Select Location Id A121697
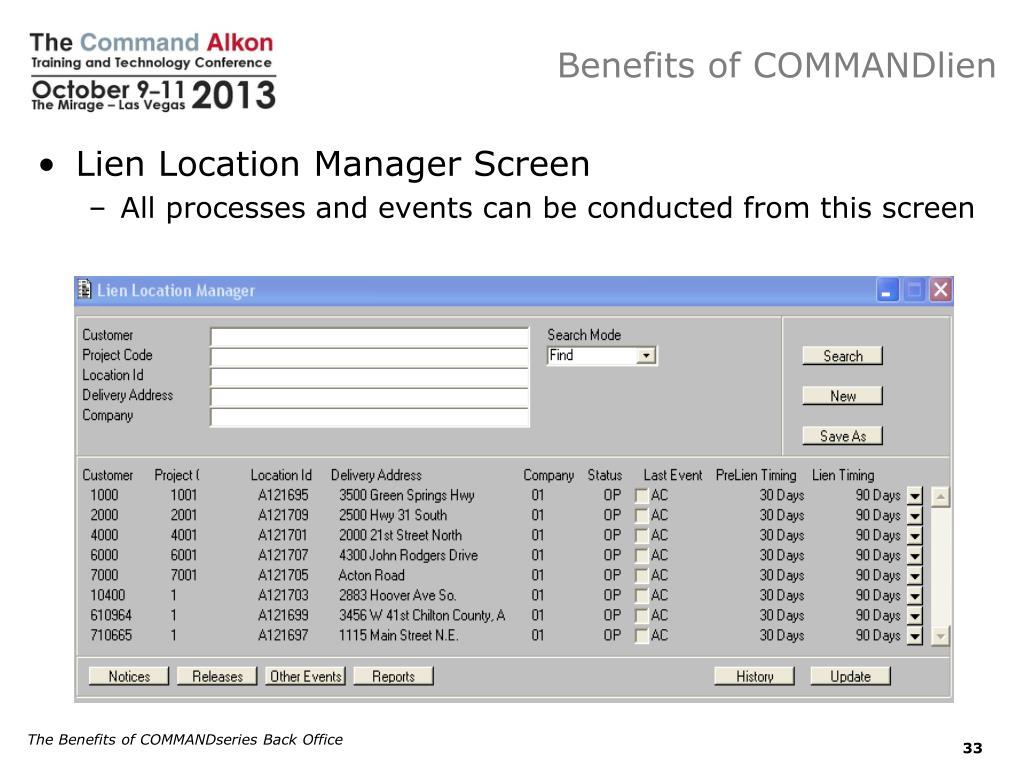Screen dimensions: 1024x768 pyautogui.click(x=283, y=635)
